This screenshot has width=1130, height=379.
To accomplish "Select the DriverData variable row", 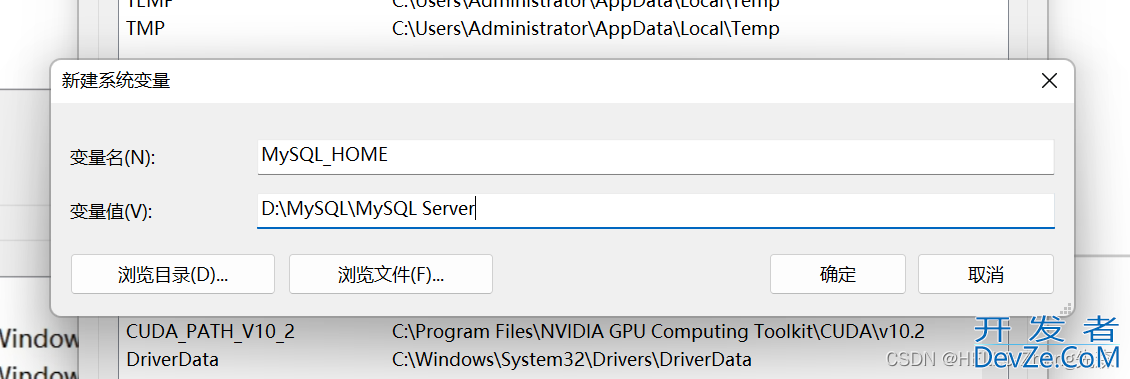I will pos(562,359).
